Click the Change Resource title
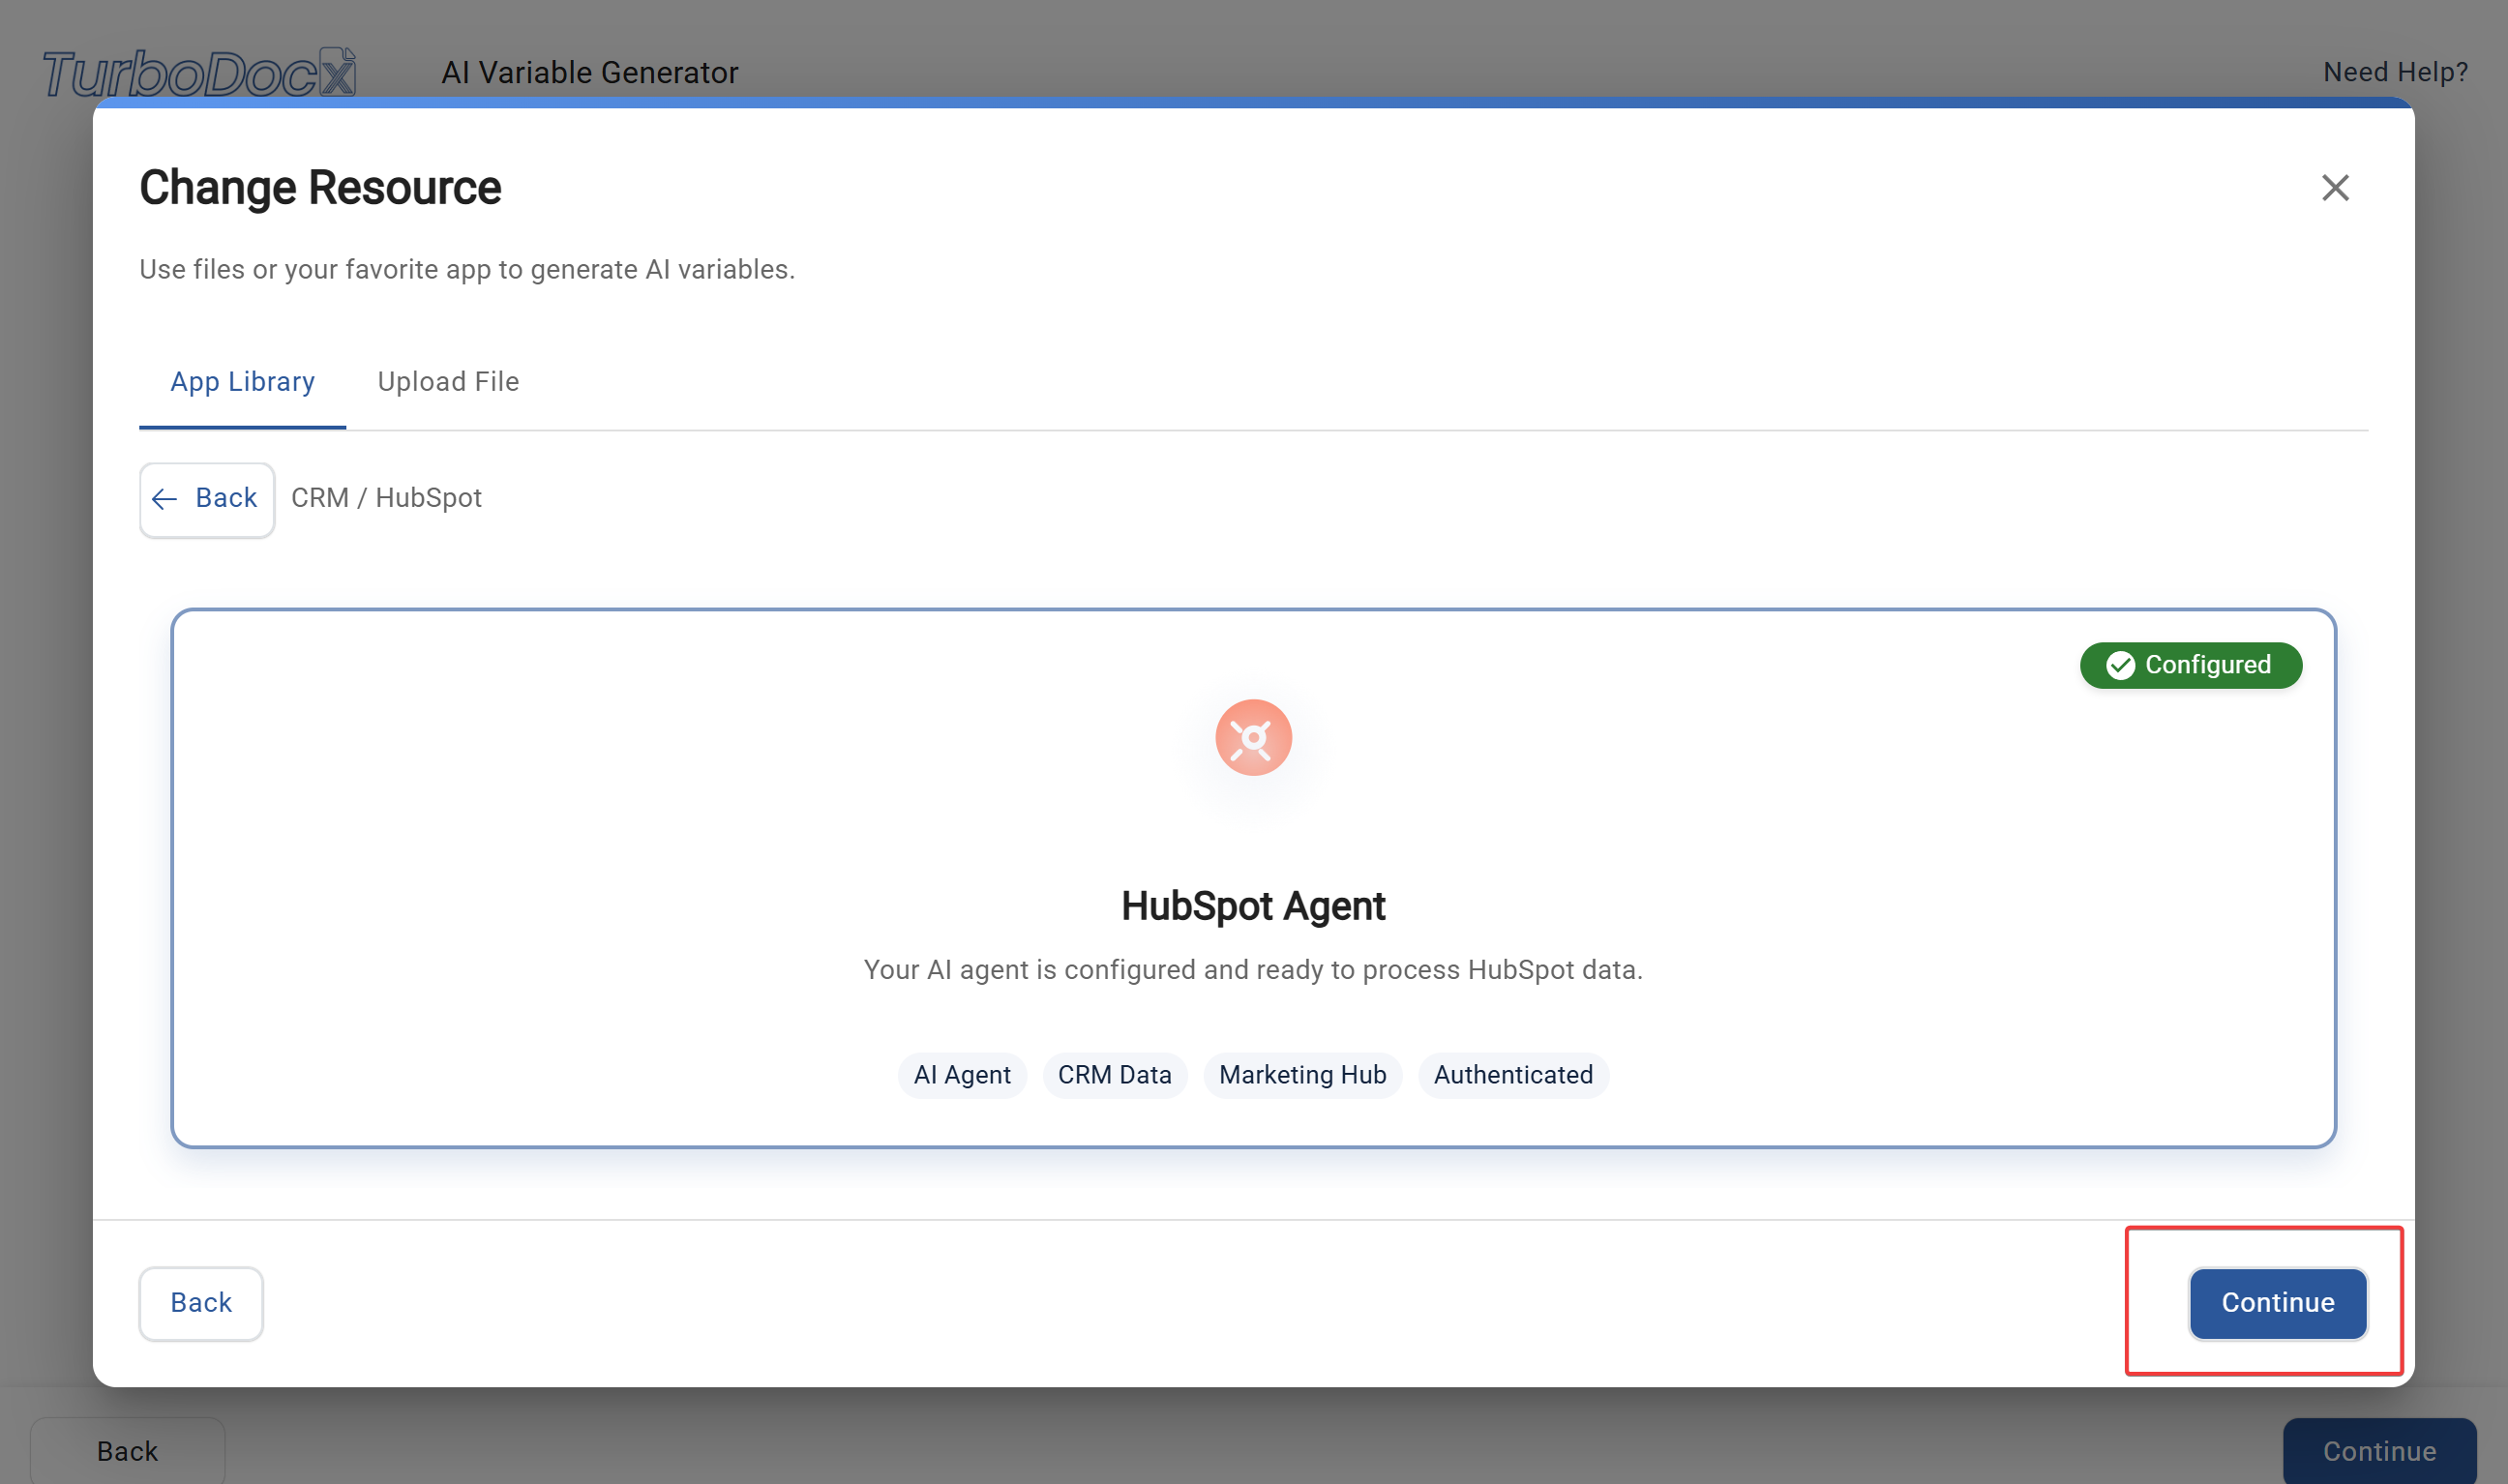The image size is (2508, 1484). 320,188
